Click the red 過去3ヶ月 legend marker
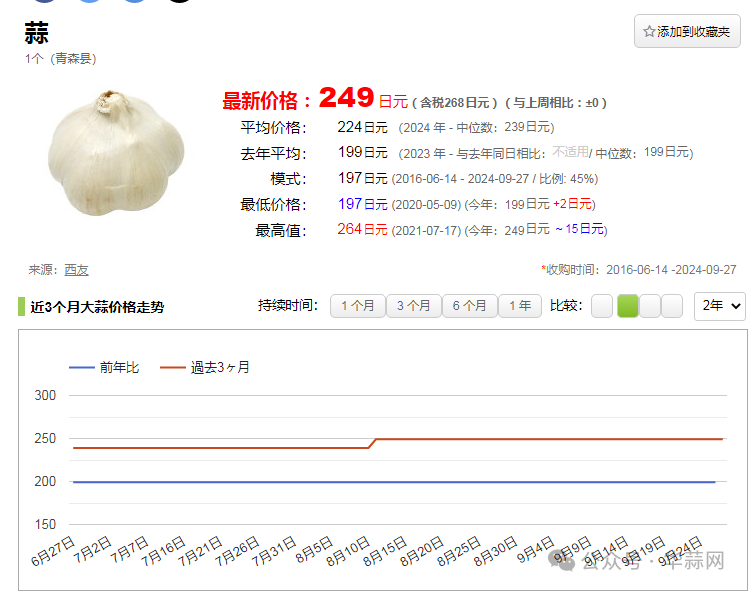Viewport: 749px width, 591px height. pyautogui.click(x=173, y=367)
